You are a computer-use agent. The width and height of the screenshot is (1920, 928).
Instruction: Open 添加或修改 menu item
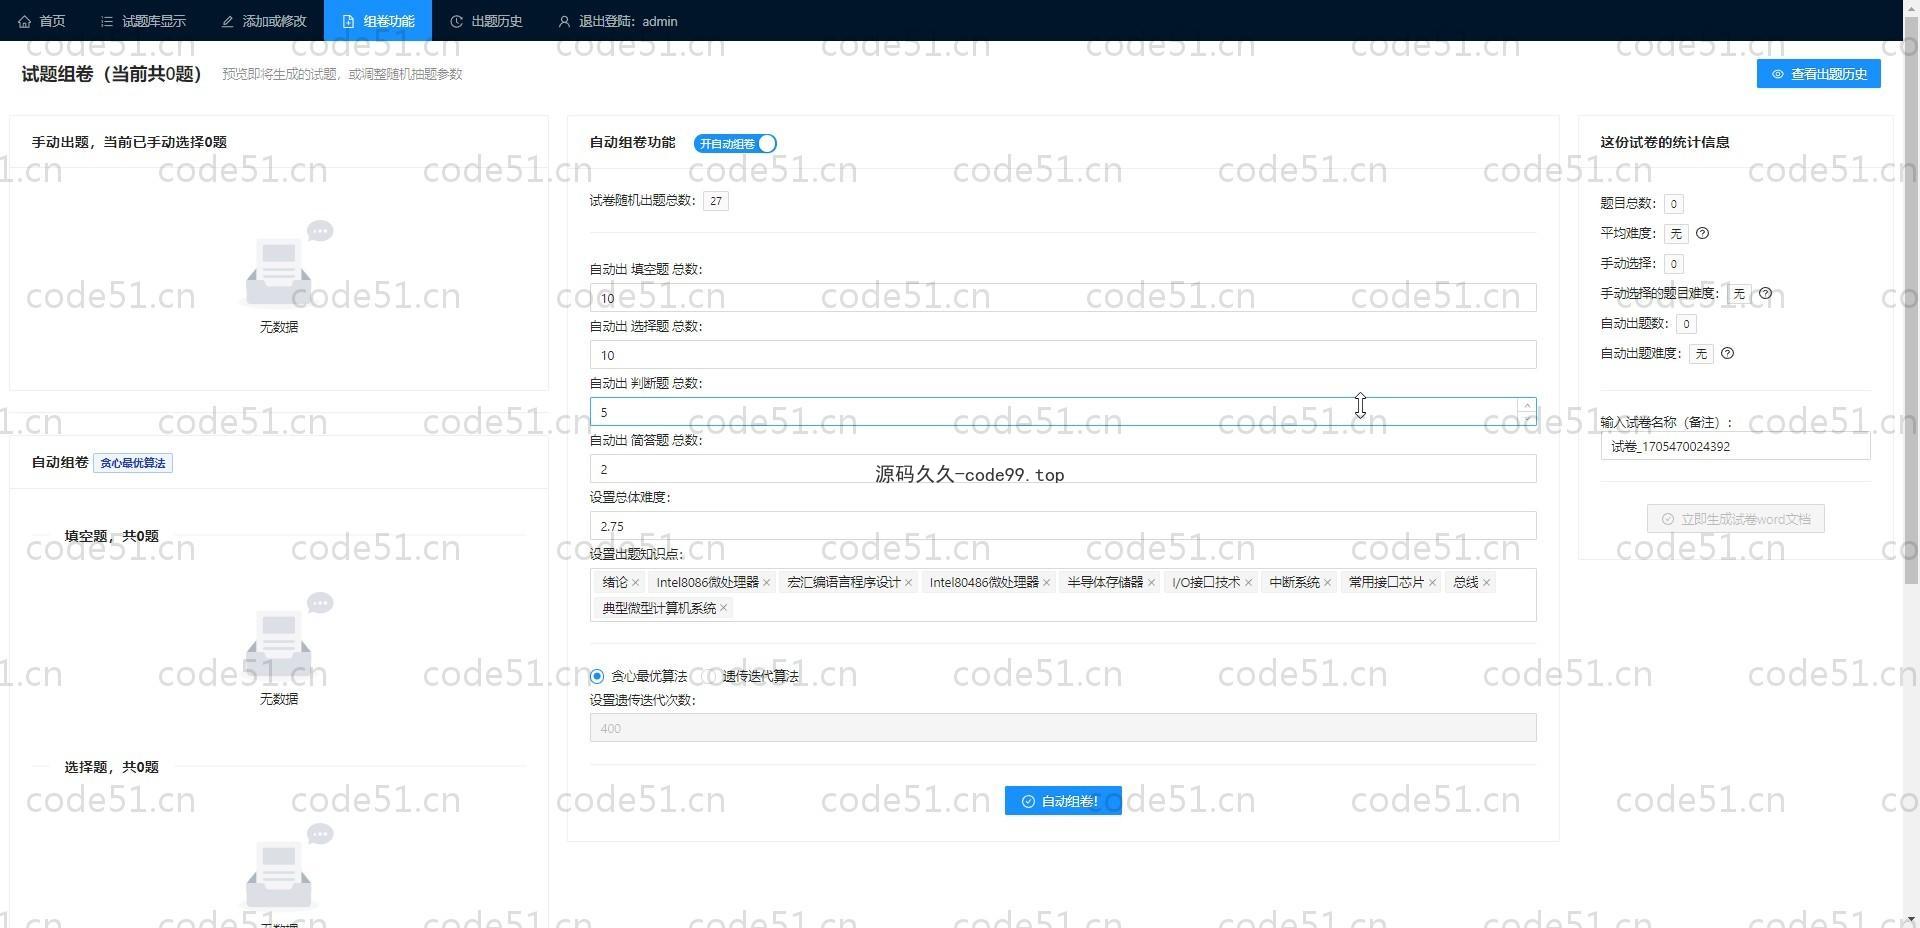click(264, 21)
